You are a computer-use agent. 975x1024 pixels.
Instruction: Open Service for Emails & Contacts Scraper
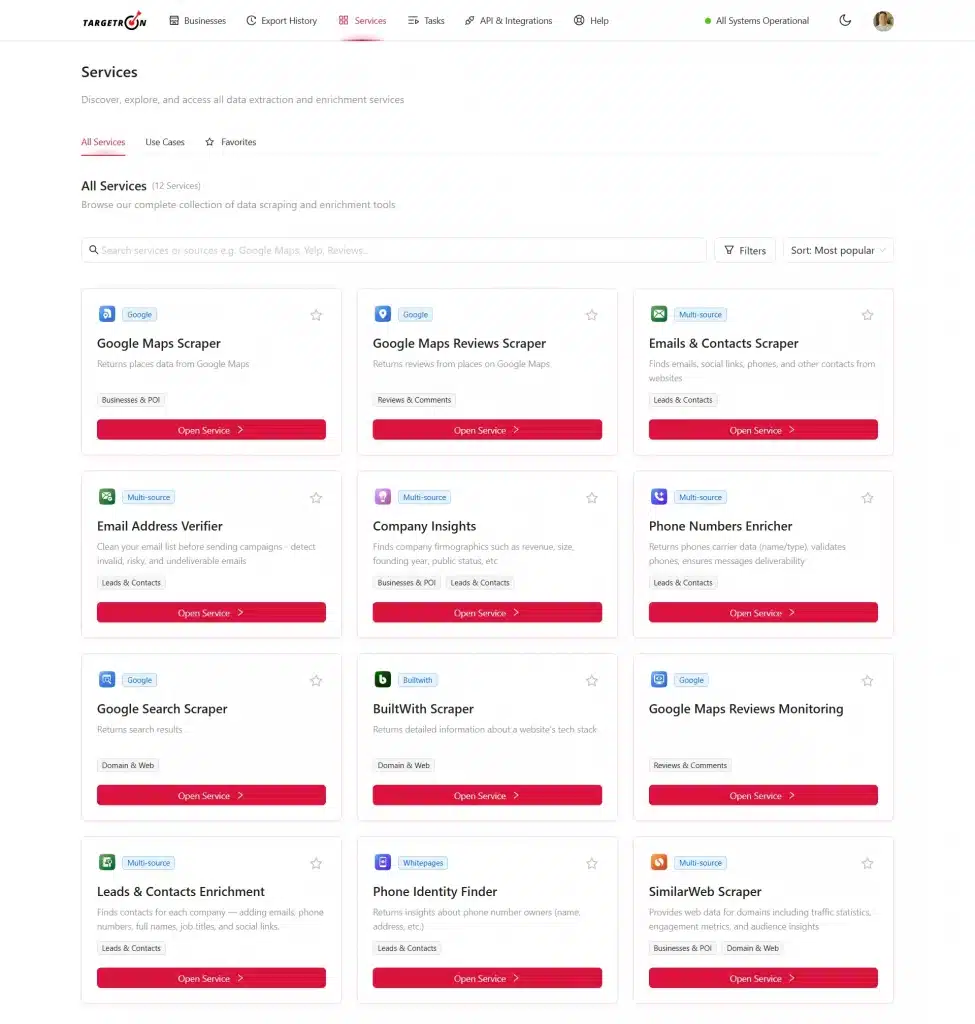[763, 430]
